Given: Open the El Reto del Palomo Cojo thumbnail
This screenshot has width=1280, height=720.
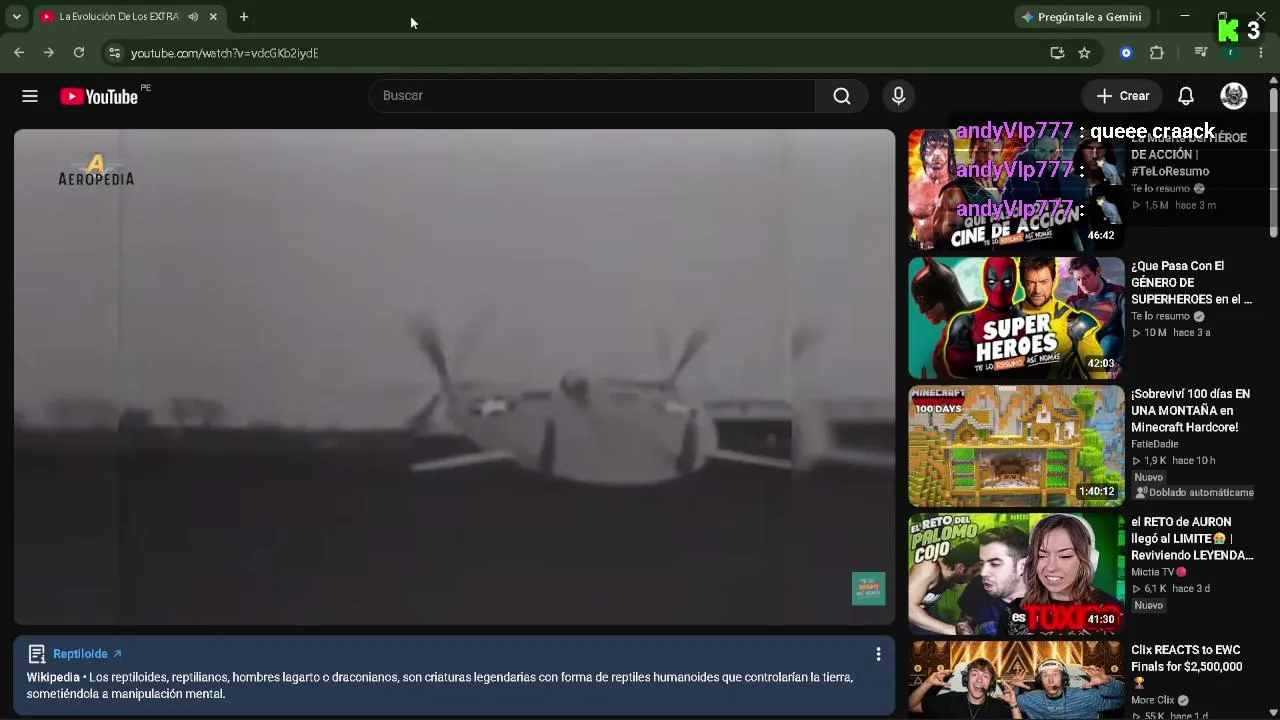Looking at the screenshot, I should pos(1016,574).
